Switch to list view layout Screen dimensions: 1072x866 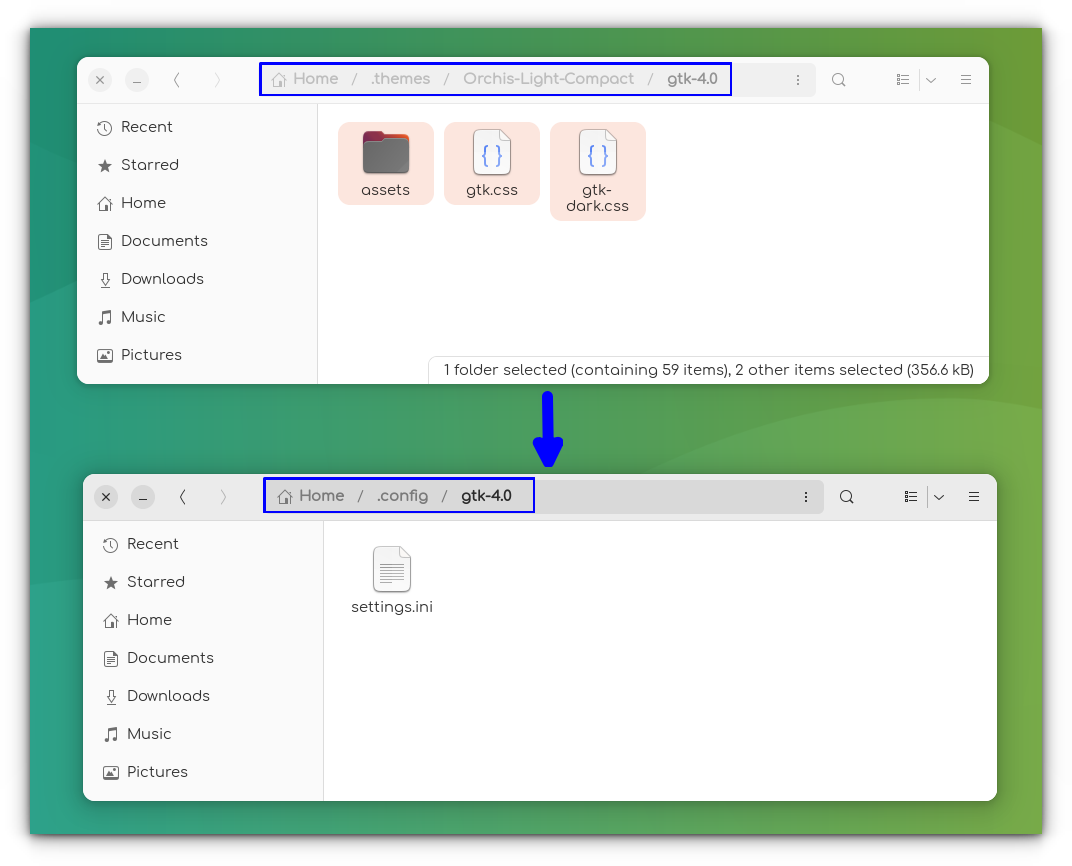tap(902, 79)
